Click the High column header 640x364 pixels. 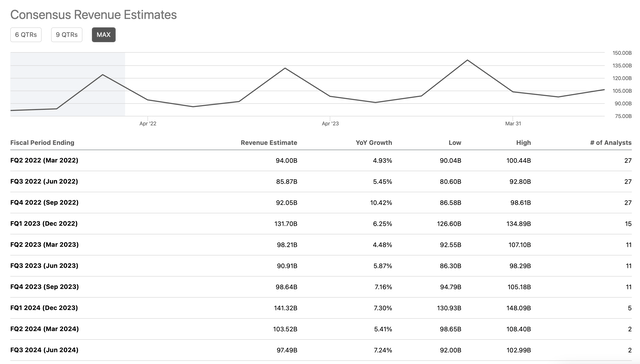coord(523,142)
